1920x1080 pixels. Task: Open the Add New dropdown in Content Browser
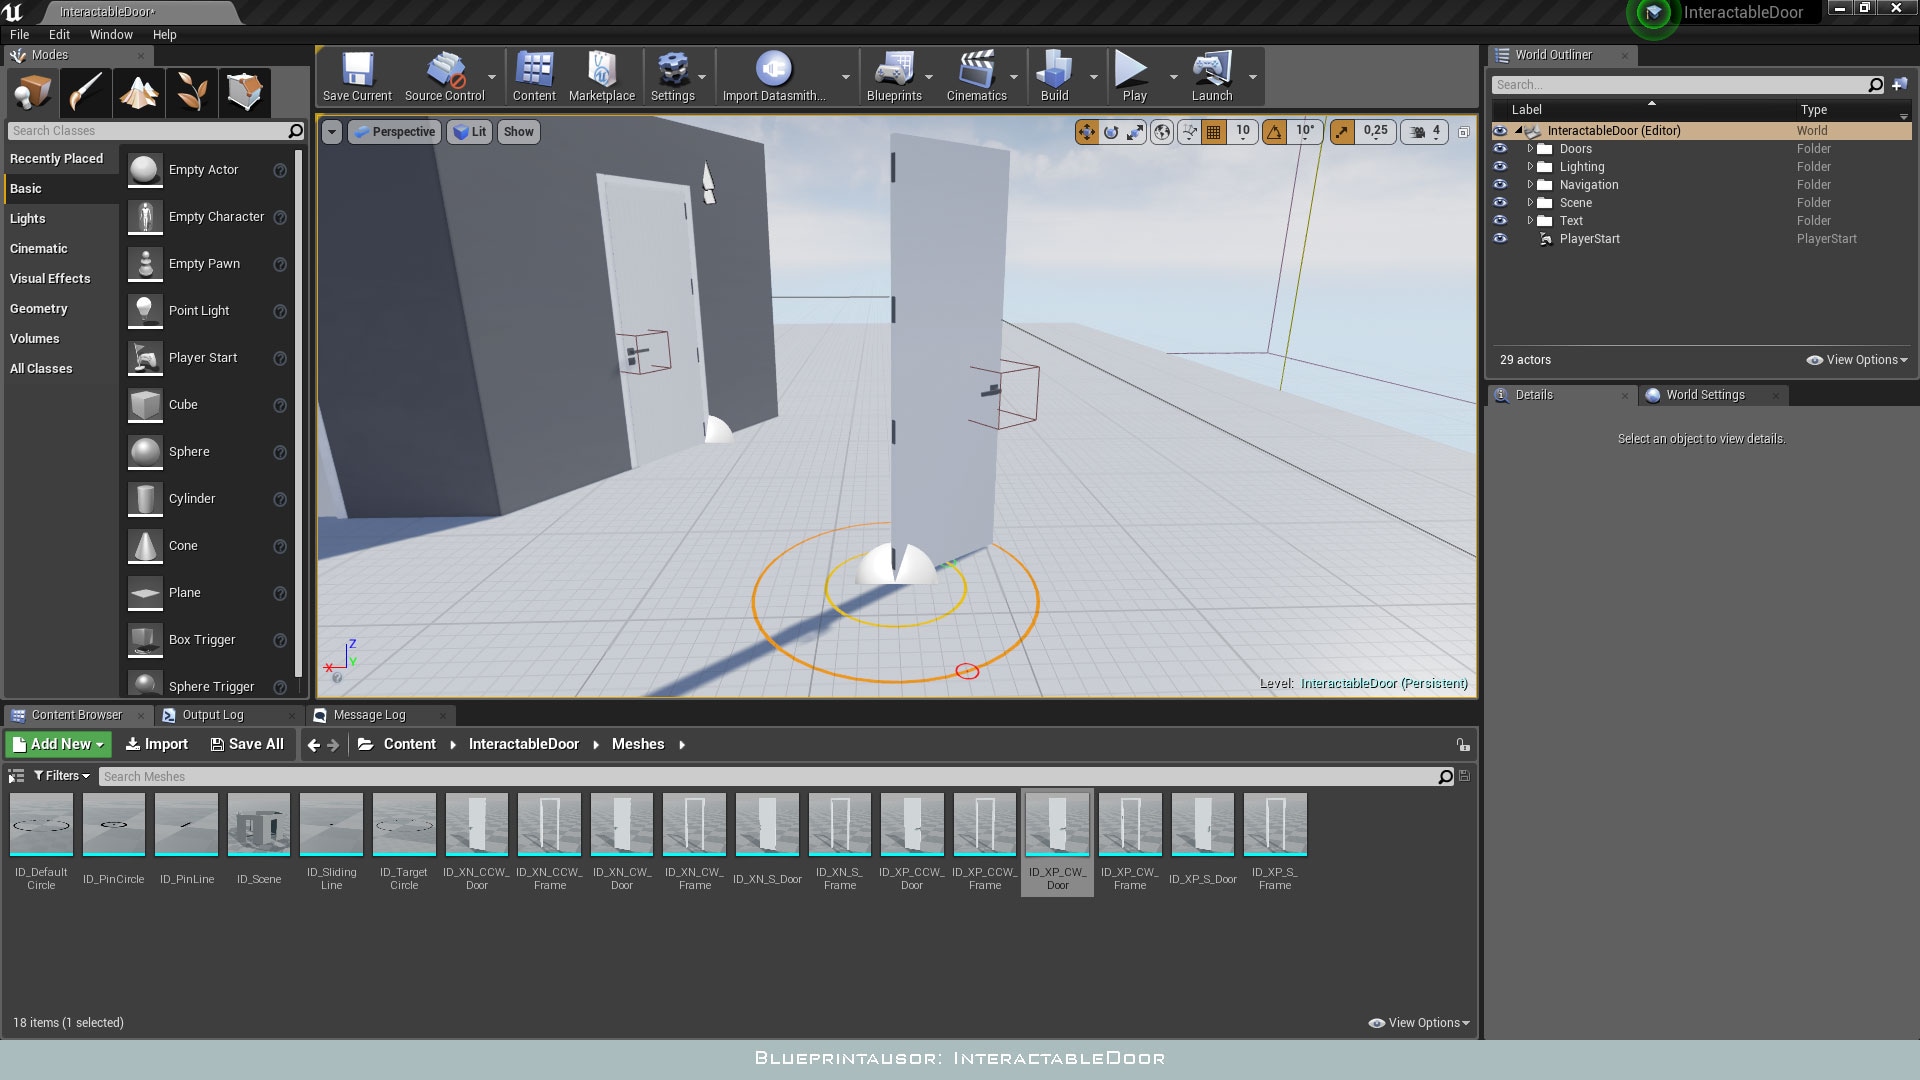(x=57, y=744)
